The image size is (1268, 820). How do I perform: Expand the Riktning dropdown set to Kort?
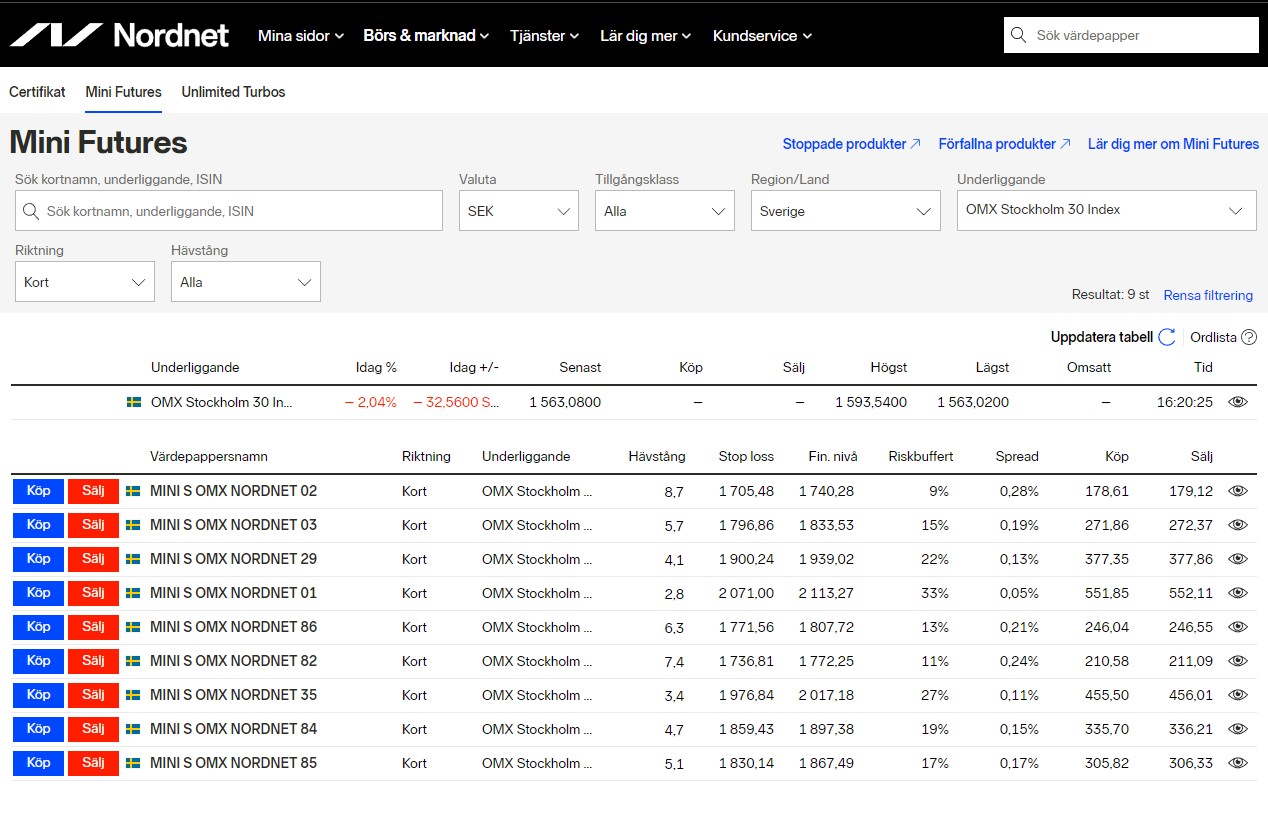pyautogui.click(x=85, y=282)
